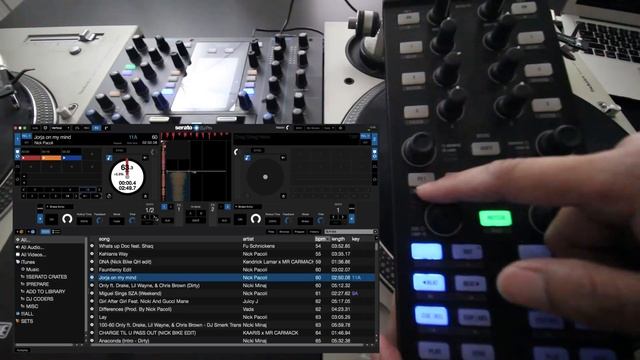Open the MISC crate
The height and width of the screenshot is (360, 640).
32,306
